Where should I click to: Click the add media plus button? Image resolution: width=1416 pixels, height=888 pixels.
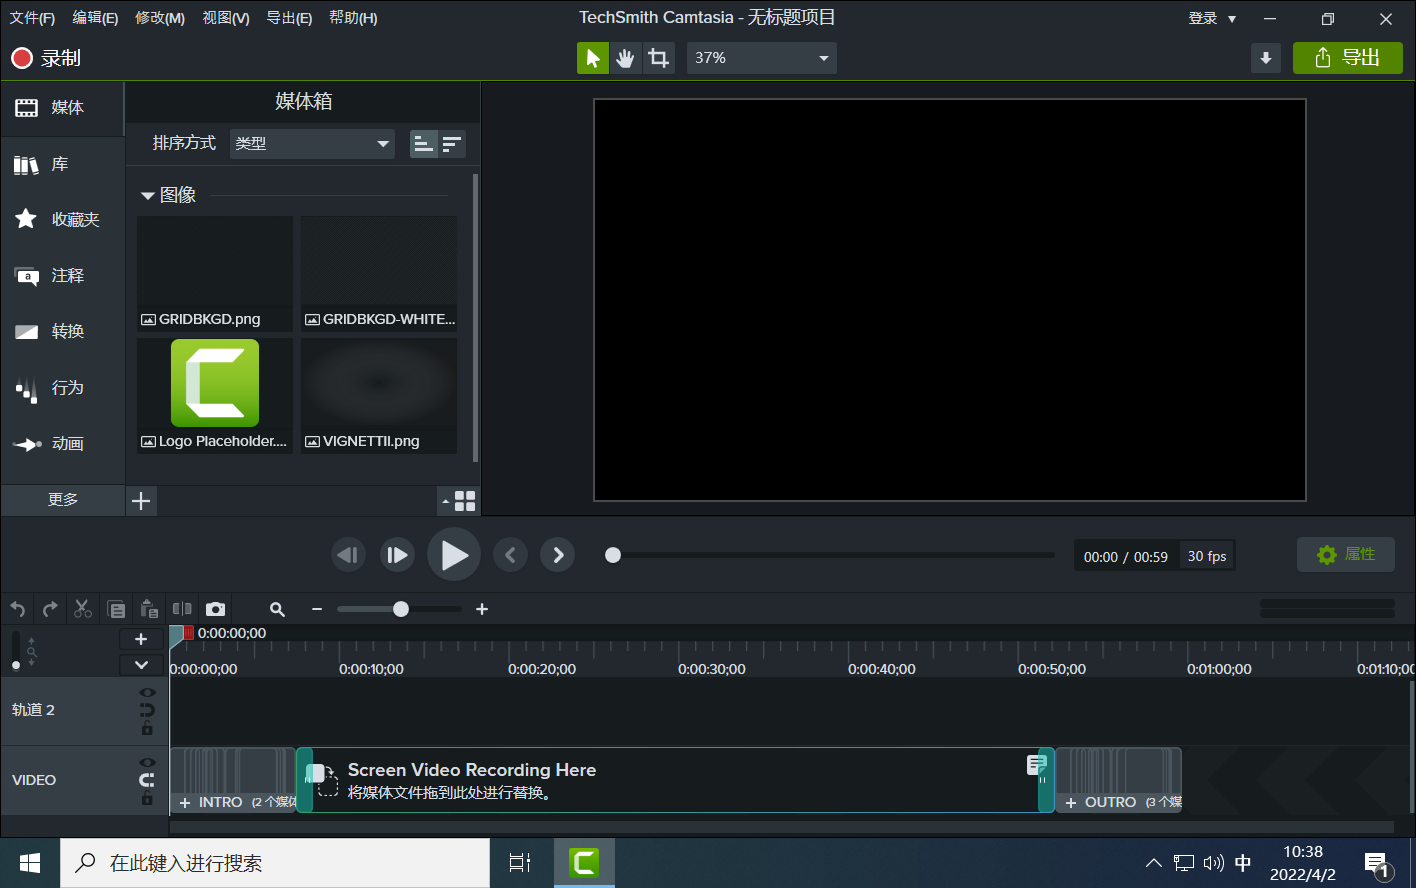point(141,501)
